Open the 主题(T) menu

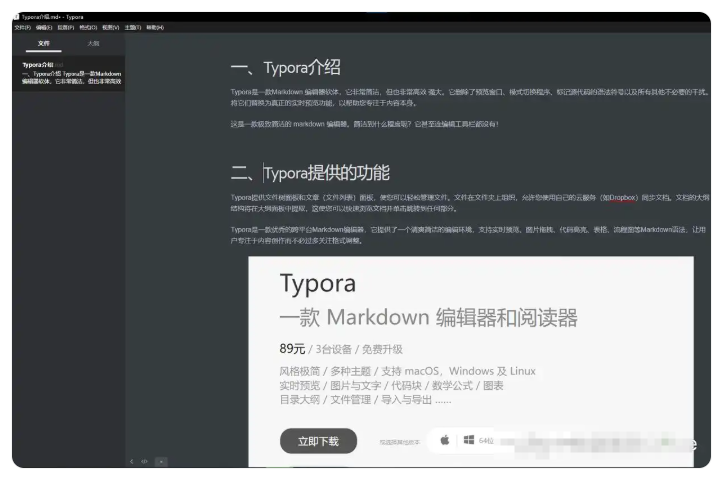pyautogui.click(x=133, y=28)
